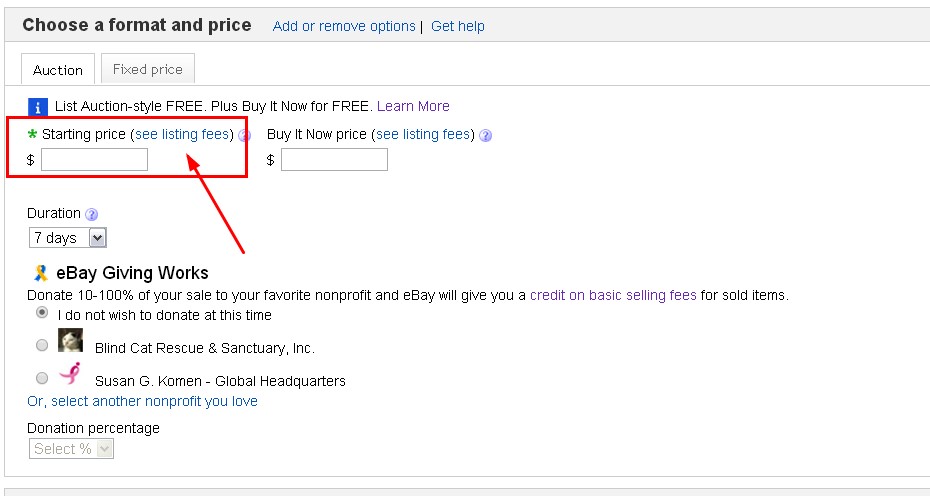Viewport: 930px width, 496px height.
Task: Open help icon next to Buy It Now price
Action: click(485, 135)
